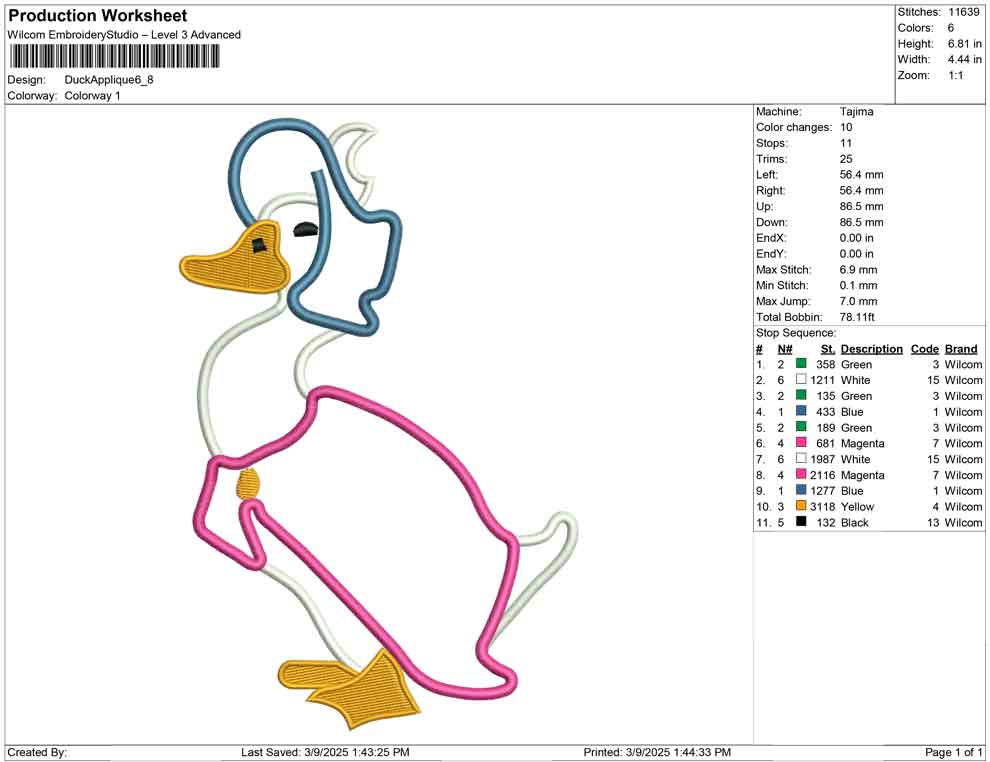Click the blue thread swatch for stop 4

pos(800,412)
